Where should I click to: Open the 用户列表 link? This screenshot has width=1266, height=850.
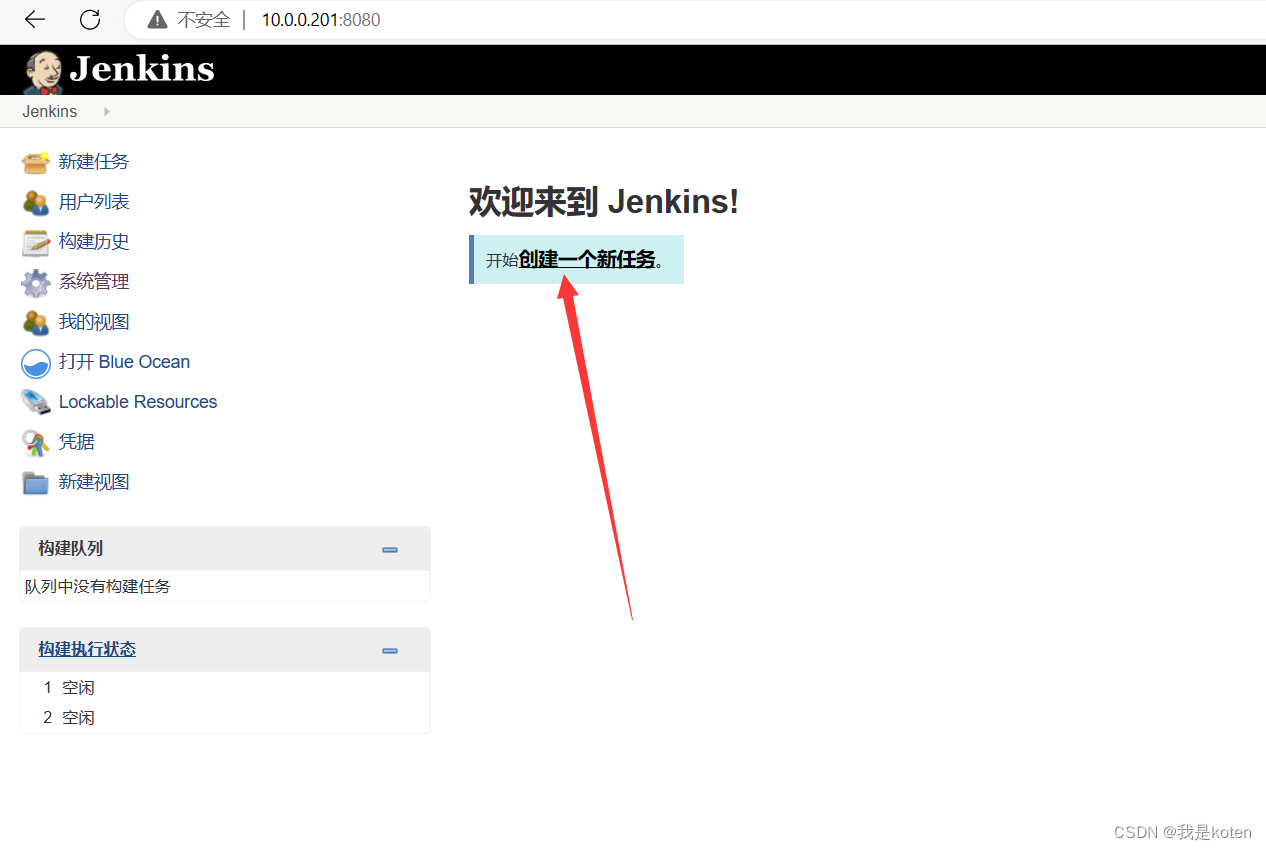click(x=94, y=202)
